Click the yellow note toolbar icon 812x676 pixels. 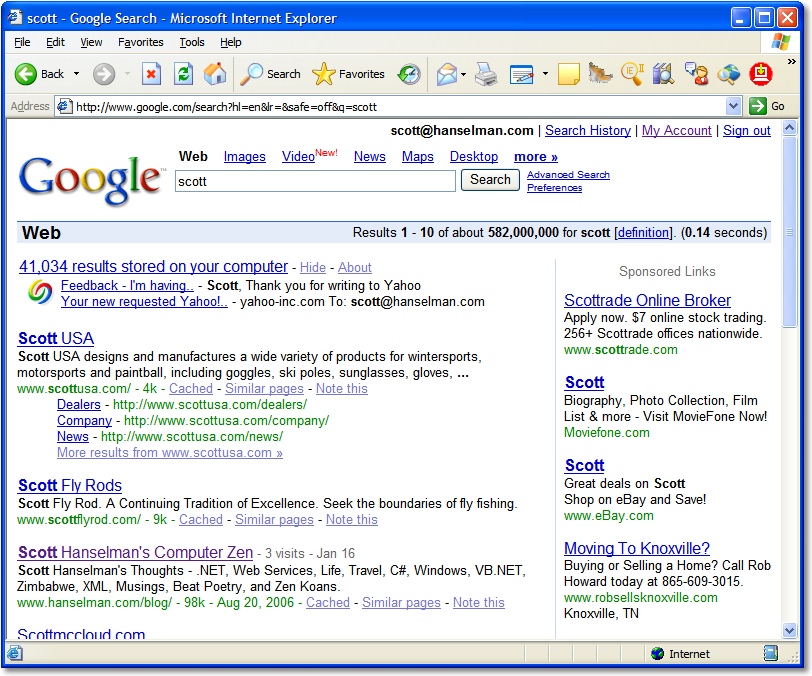pyautogui.click(x=568, y=74)
